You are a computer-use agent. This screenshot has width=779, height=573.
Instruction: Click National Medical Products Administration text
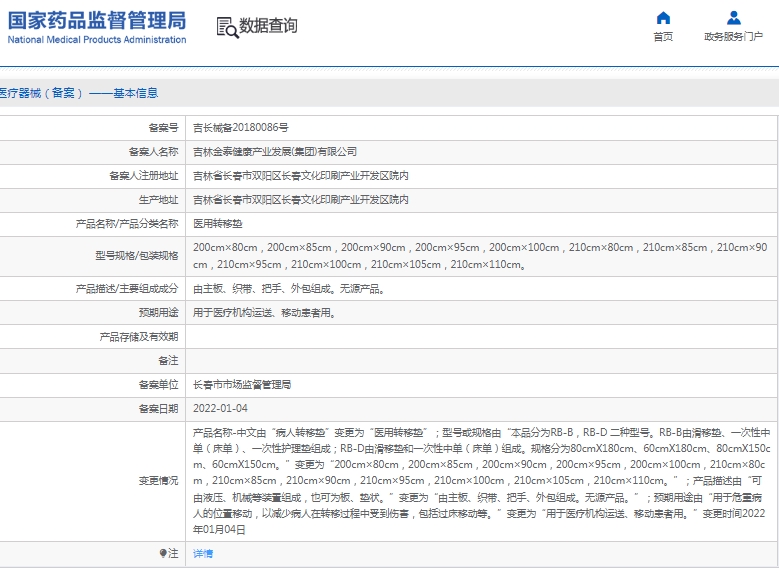point(97,40)
